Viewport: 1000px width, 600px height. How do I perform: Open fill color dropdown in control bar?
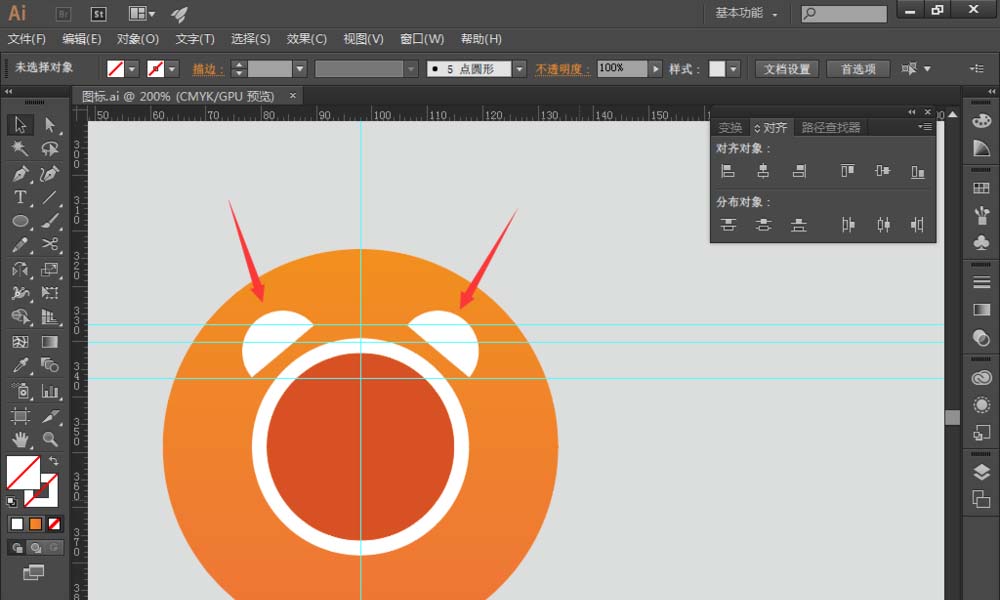(x=132, y=69)
